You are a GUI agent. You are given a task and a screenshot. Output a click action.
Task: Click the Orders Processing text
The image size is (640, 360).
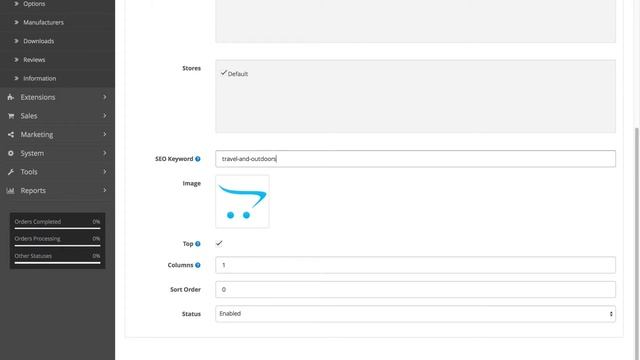point(37,239)
